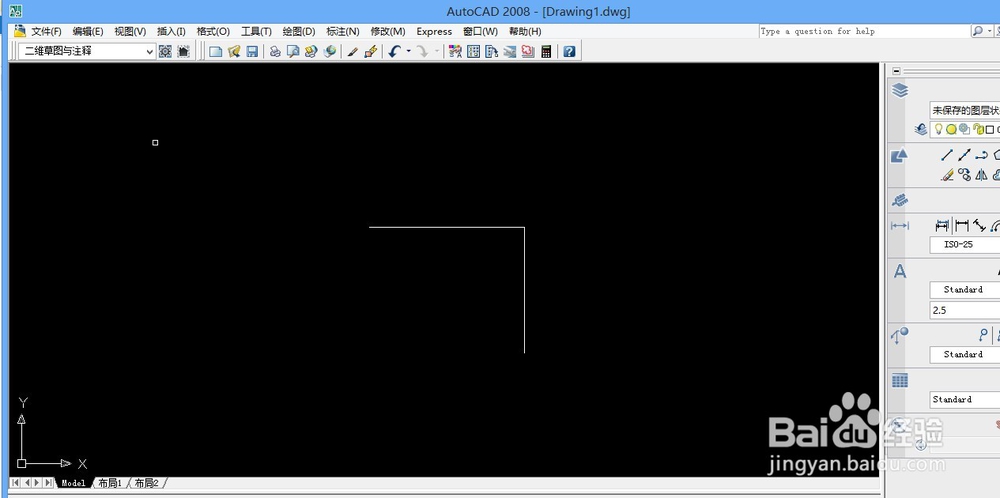The height and width of the screenshot is (498, 1000).
Task: Click the 2.5 text height field
Action: (x=964, y=311)
